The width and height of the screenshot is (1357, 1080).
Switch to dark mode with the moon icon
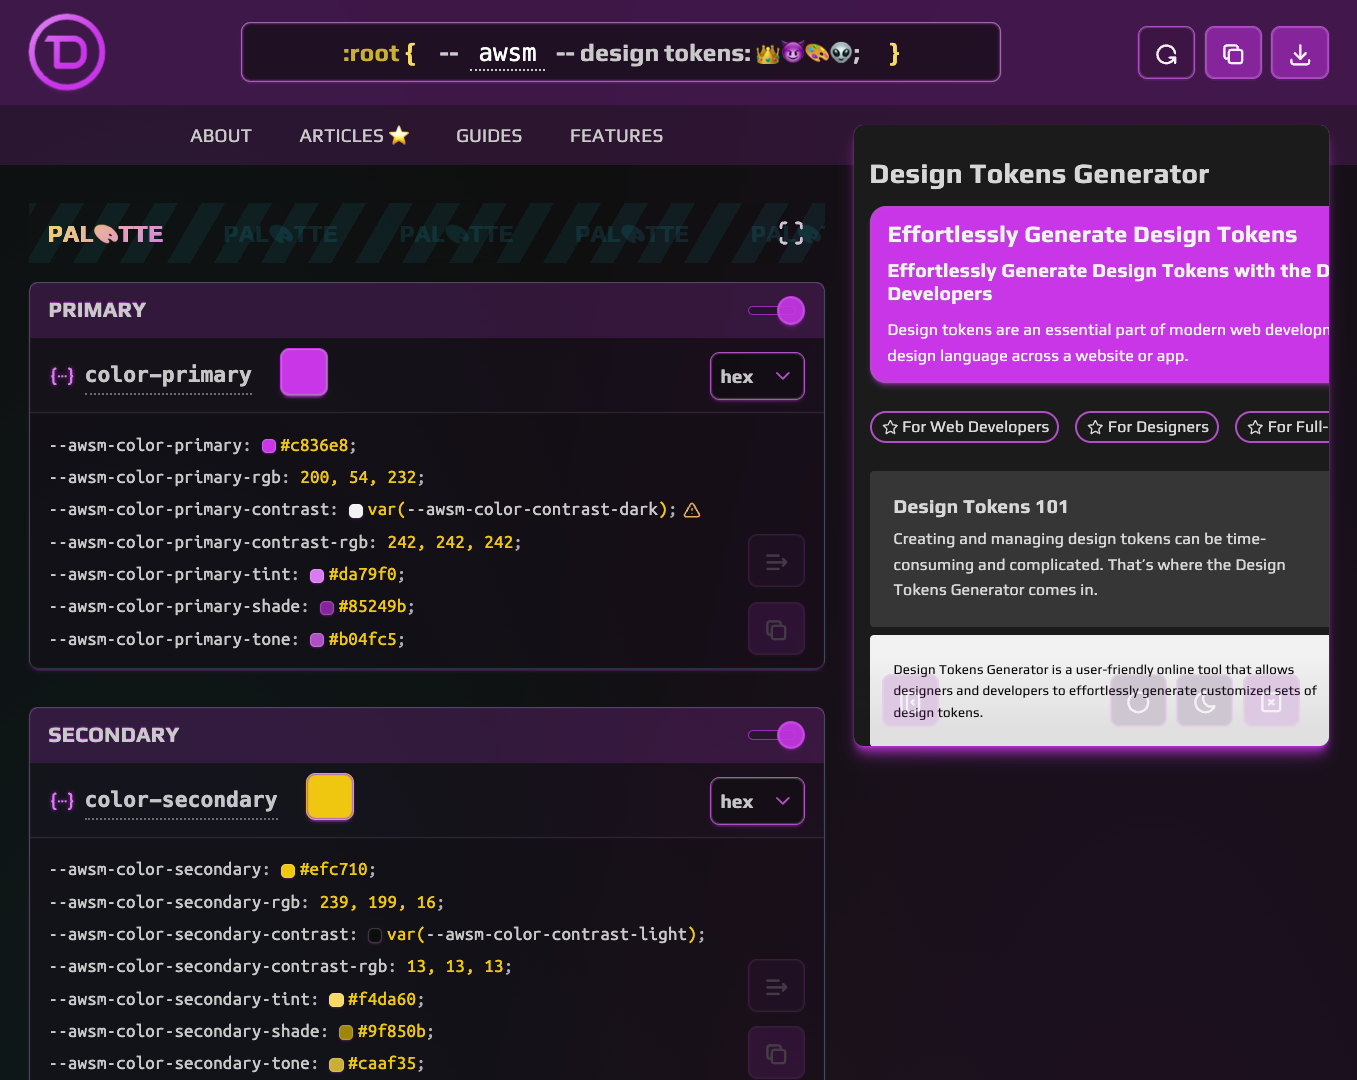(1204, 701)
